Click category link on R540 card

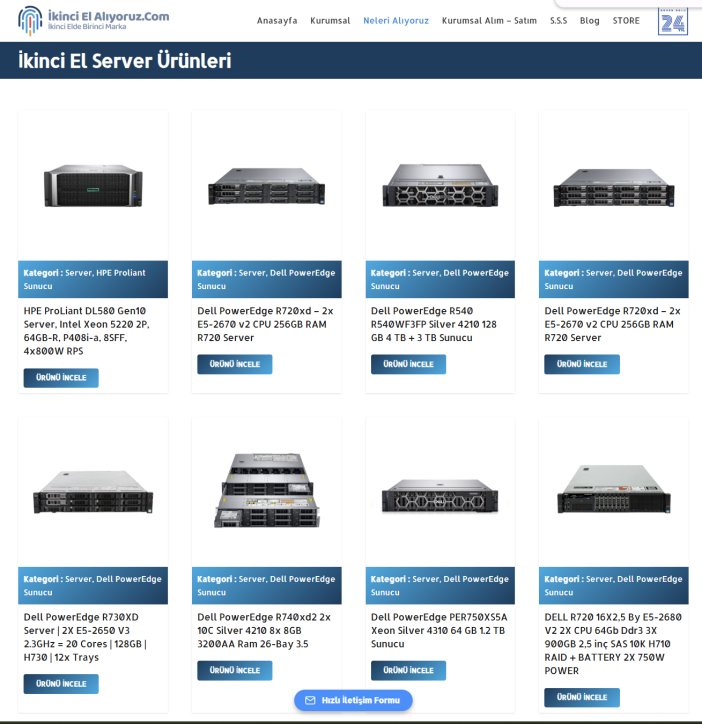[x=440, y=279]
